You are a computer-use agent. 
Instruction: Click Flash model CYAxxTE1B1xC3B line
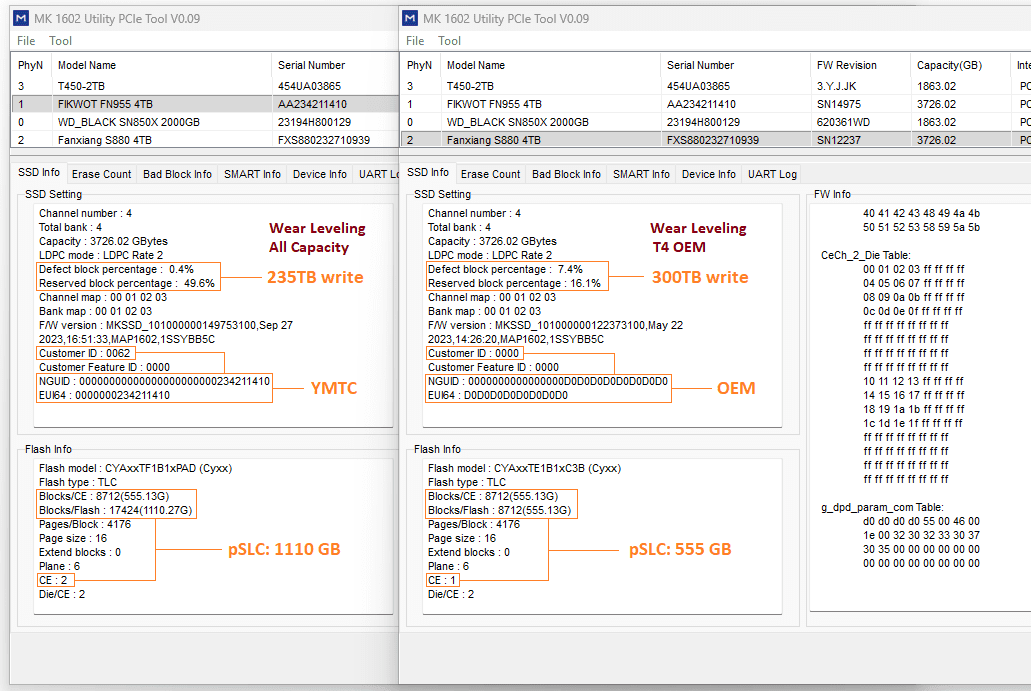point(525,468)
